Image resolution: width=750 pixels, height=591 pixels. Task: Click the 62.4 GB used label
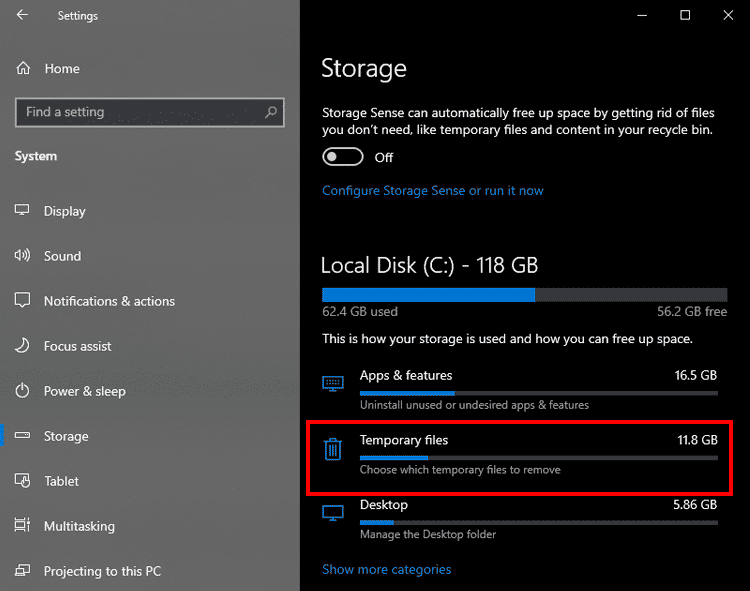click(x=360, y=312)
